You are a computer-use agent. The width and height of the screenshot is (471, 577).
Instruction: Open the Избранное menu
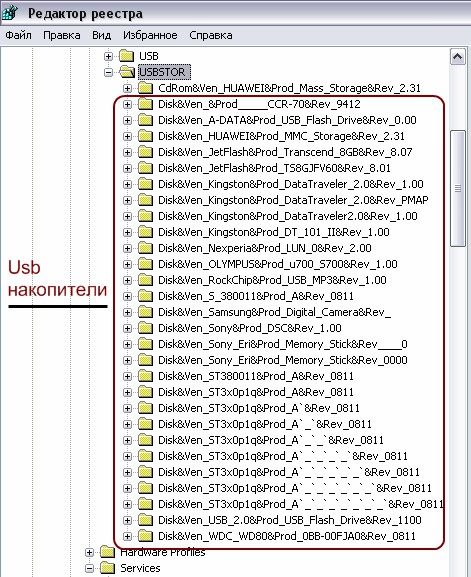[x=150, y=35]
